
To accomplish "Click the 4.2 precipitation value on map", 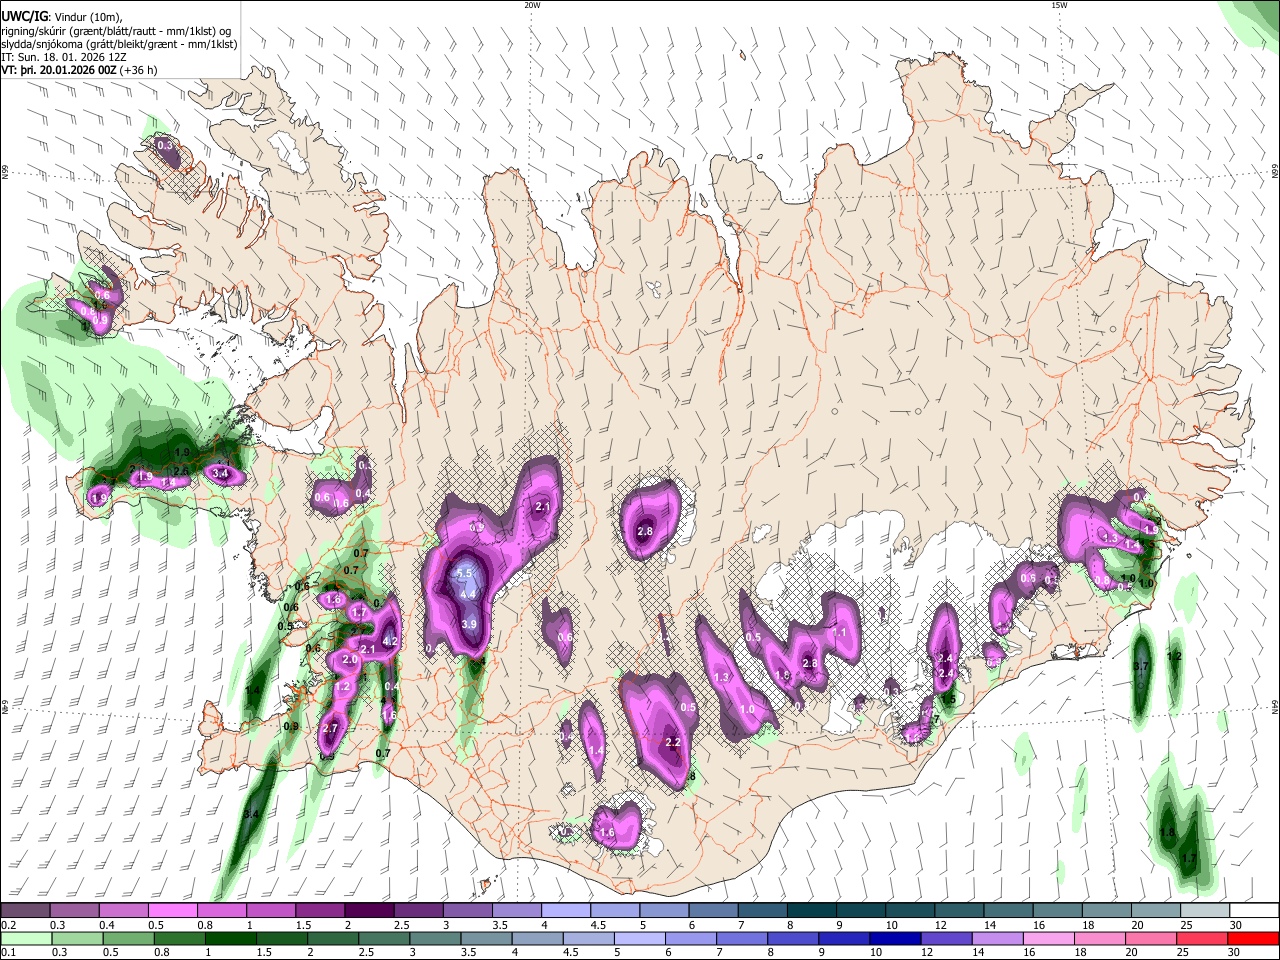I will [390, 642].
